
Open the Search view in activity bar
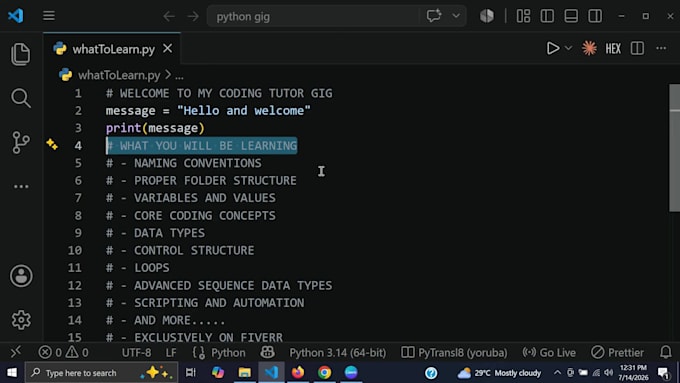click(21, 98)
